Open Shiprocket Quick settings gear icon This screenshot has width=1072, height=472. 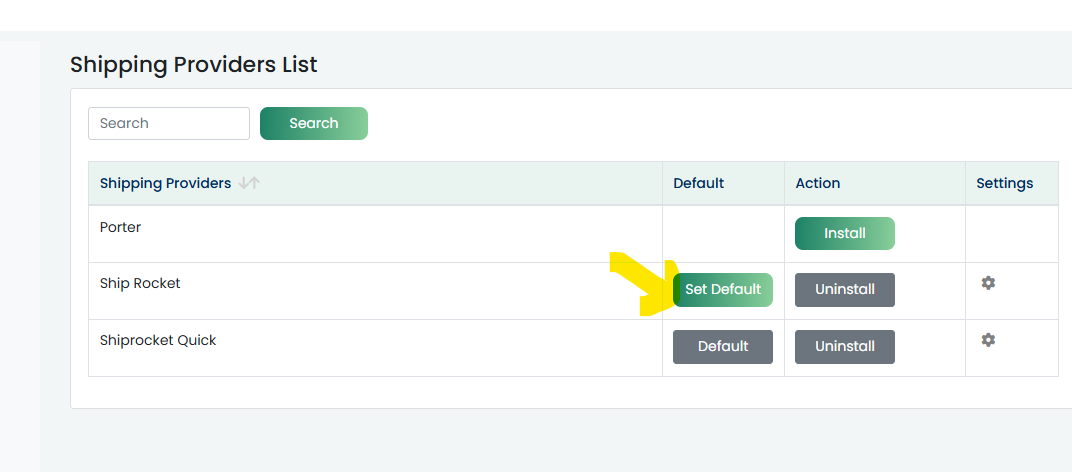point(988,339)
